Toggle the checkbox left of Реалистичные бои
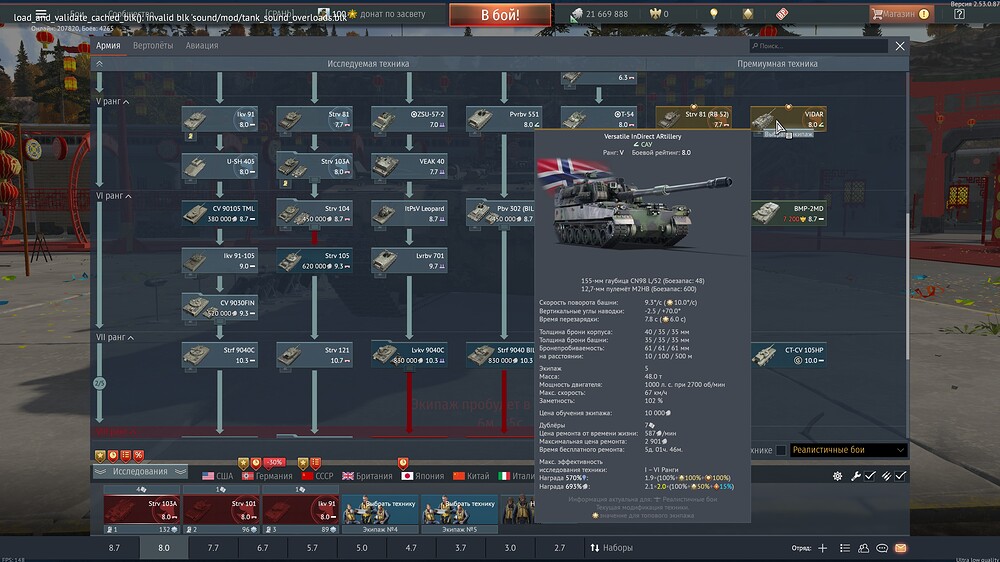1000x562 pixels. pyautogui.click(x=781, y=451)
